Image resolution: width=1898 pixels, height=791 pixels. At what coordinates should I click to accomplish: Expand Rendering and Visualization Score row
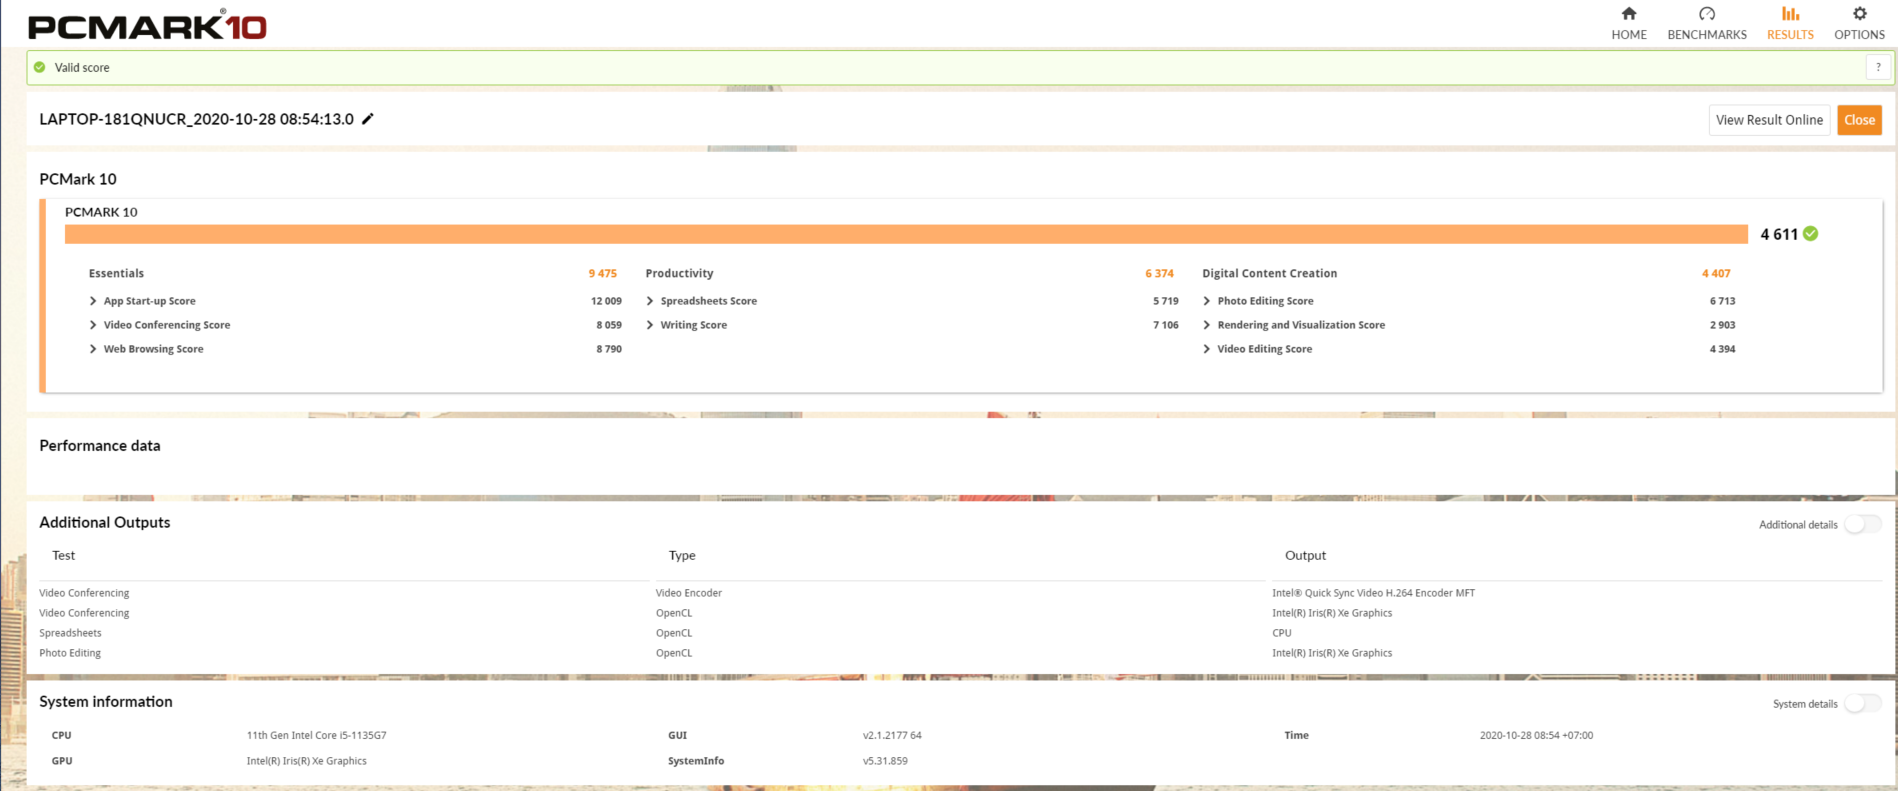tap(1469, 325)
